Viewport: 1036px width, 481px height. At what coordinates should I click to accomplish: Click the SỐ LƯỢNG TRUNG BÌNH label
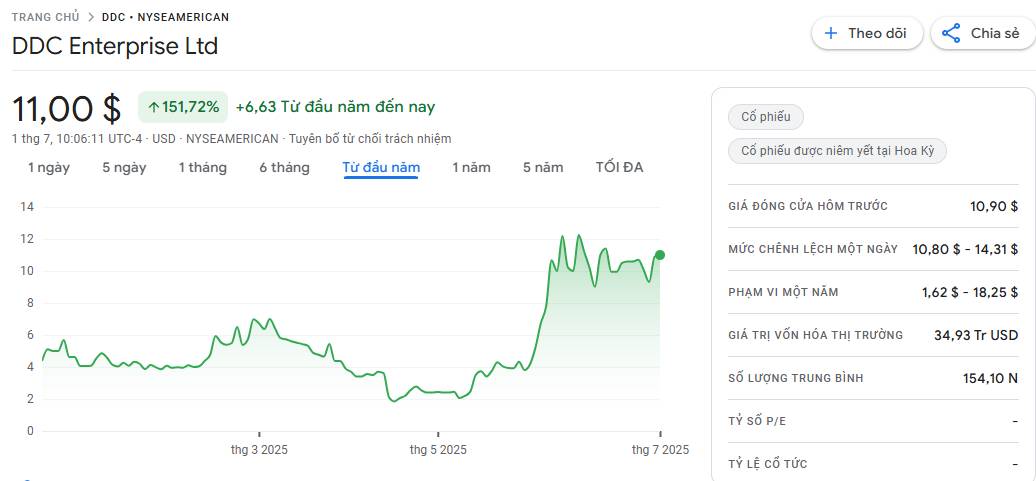(796, 378)
